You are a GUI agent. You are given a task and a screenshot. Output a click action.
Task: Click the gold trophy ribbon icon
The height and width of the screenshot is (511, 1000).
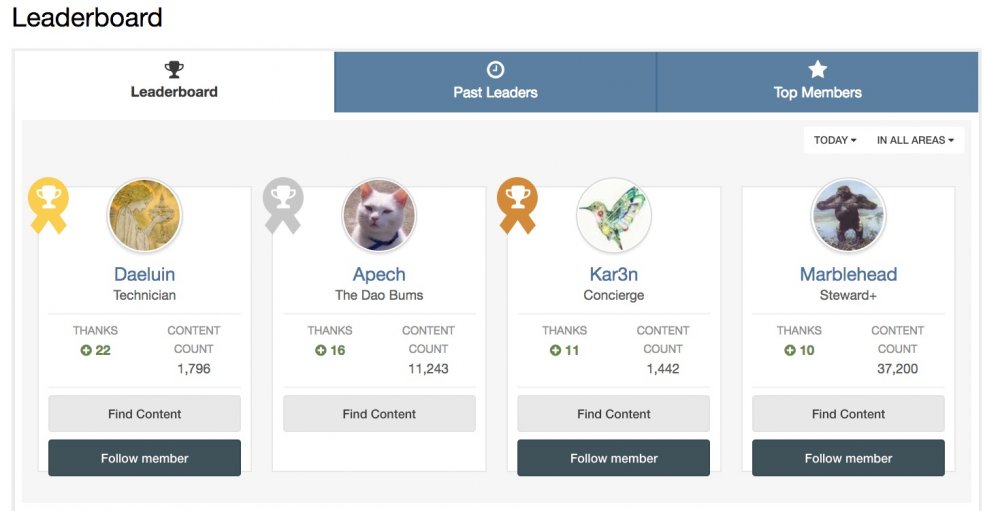click(x=48, y=205)
